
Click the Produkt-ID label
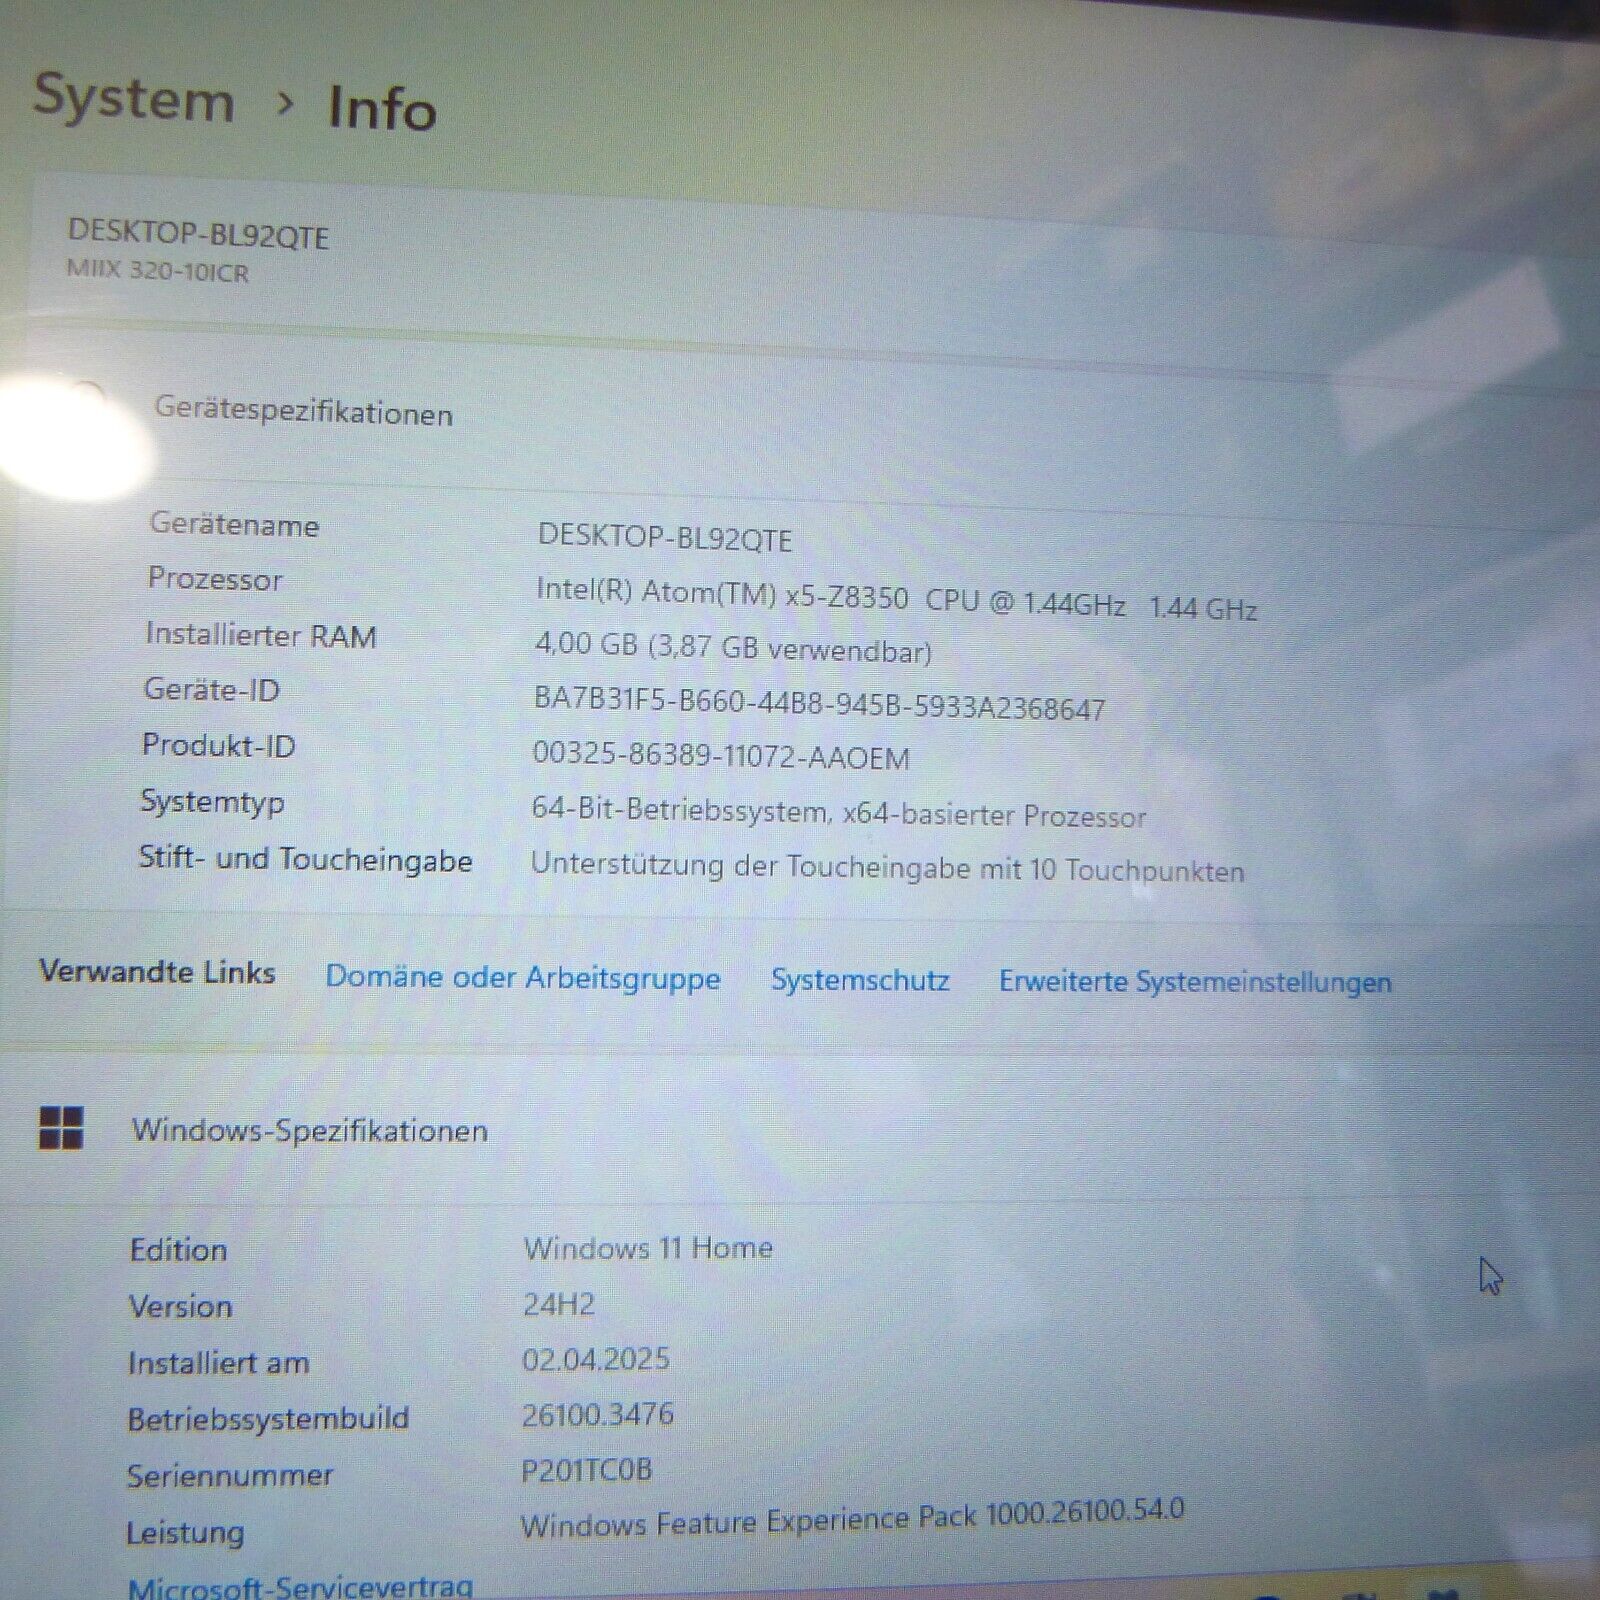click(x=219, y=745)
